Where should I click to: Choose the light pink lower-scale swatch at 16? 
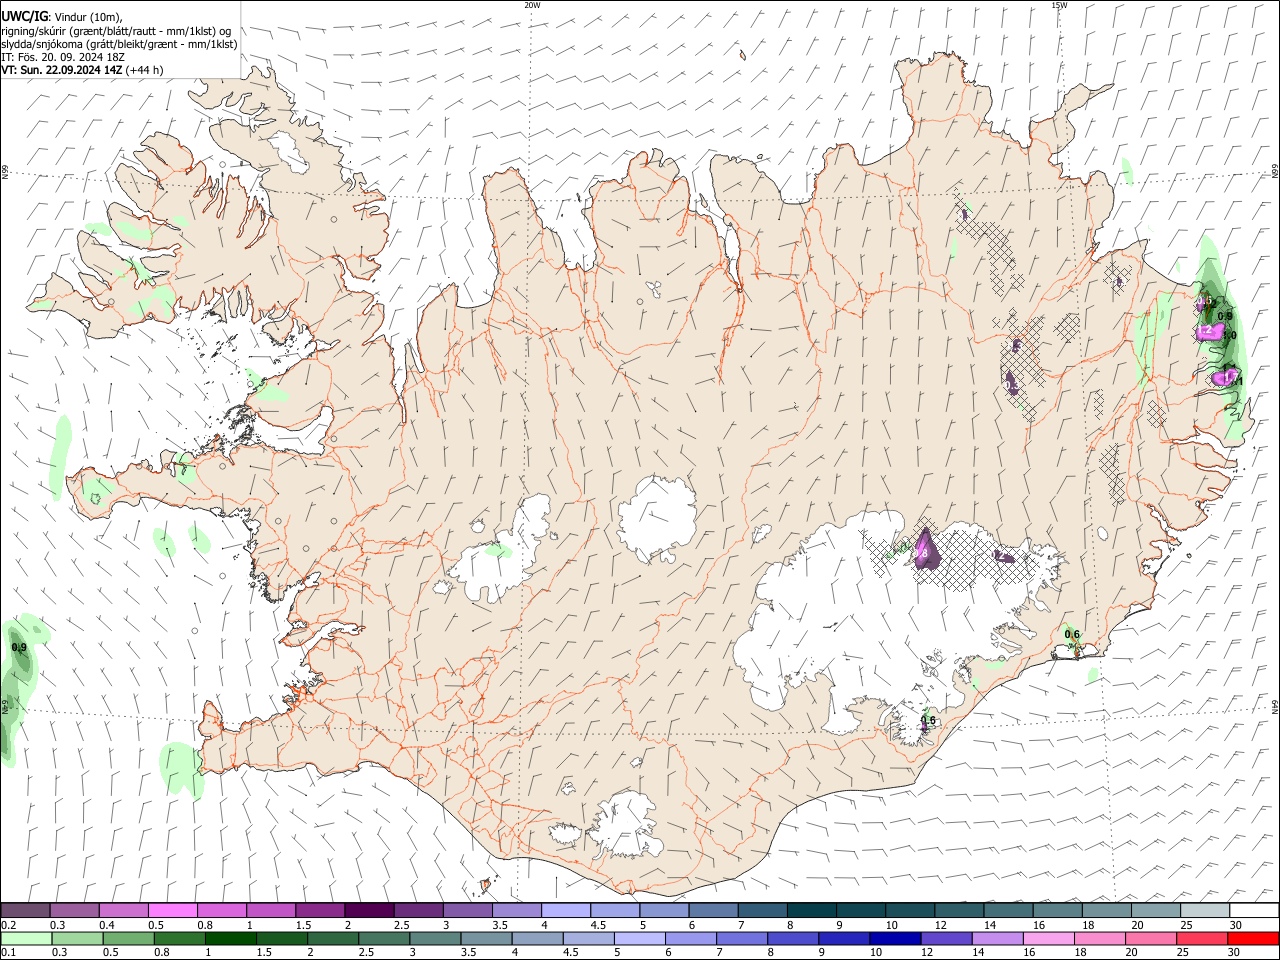pos(1048,939)
